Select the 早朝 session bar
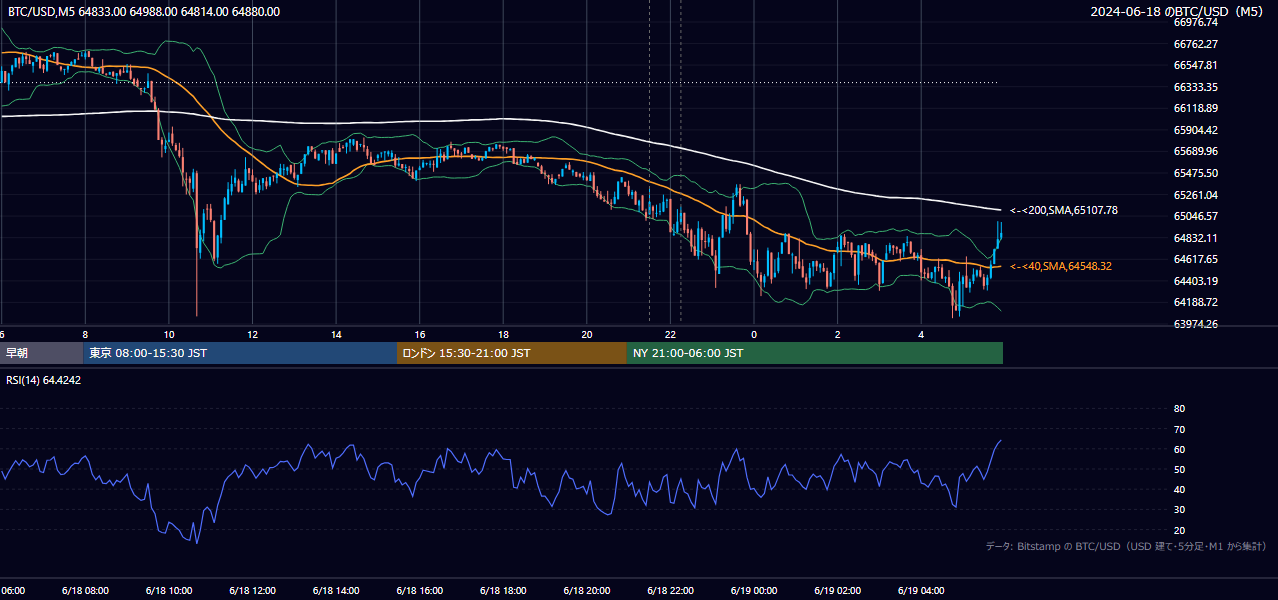1278x600 pixels. point(42,353)
